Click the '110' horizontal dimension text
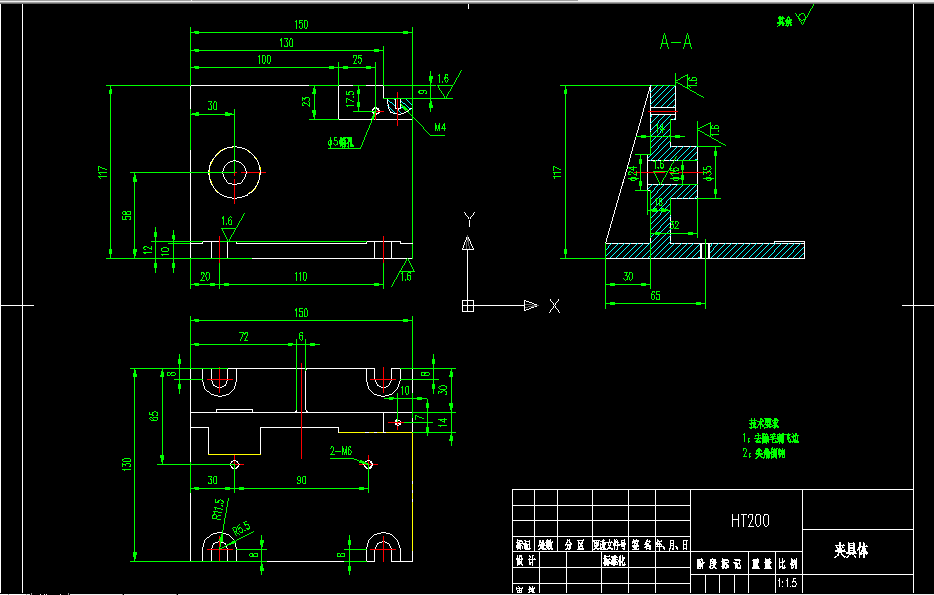 point(300,276)
